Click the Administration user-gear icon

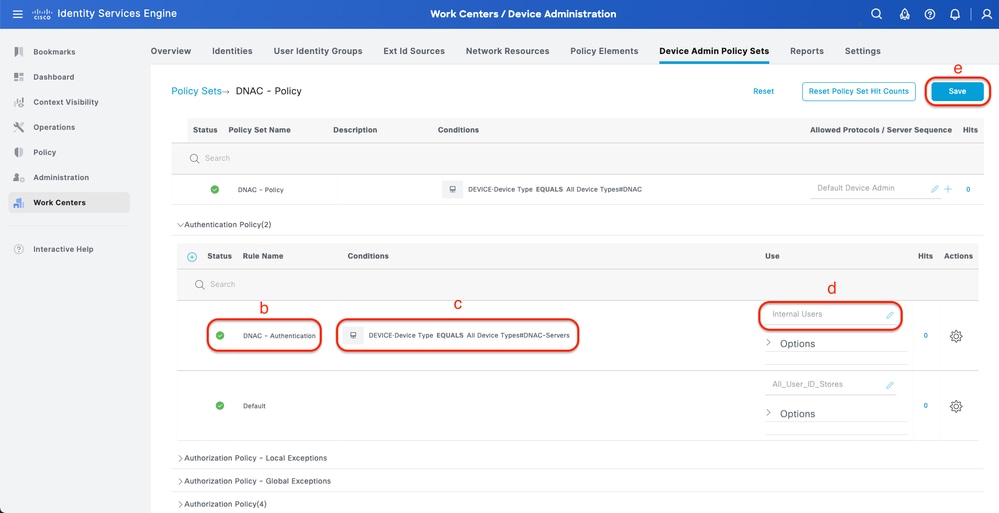click(x=18, y=177)
